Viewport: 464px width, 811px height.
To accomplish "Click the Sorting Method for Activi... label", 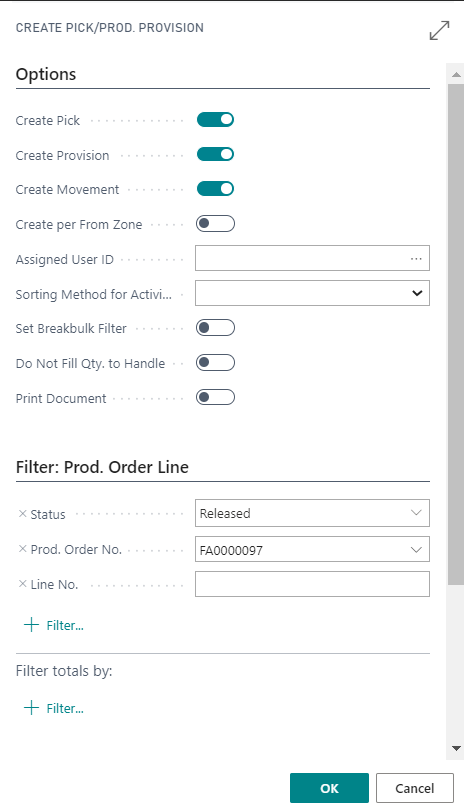I will 94,294.
